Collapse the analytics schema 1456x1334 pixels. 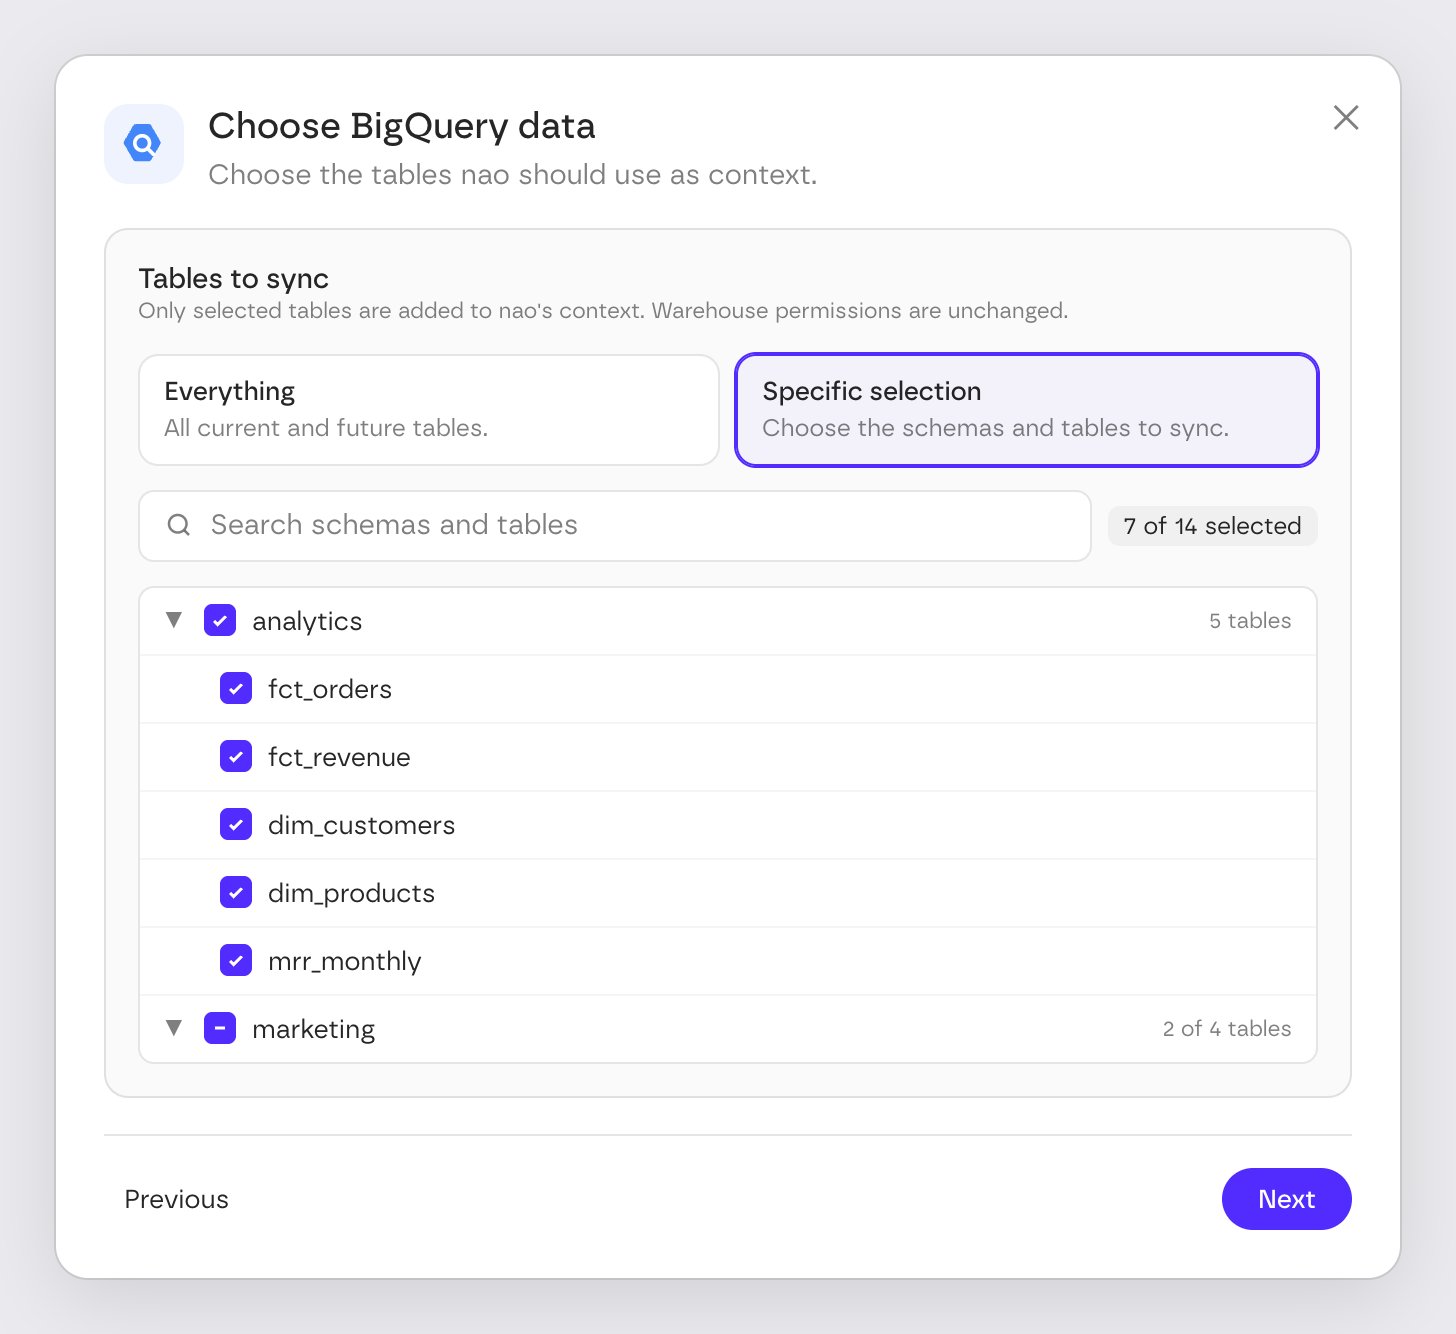(174, 620)
